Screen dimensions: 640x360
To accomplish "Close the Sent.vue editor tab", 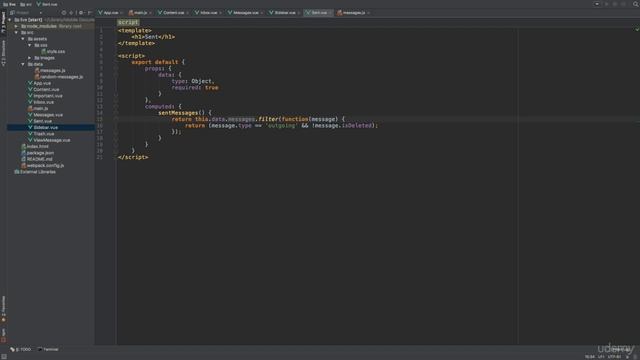I will 330,13.
